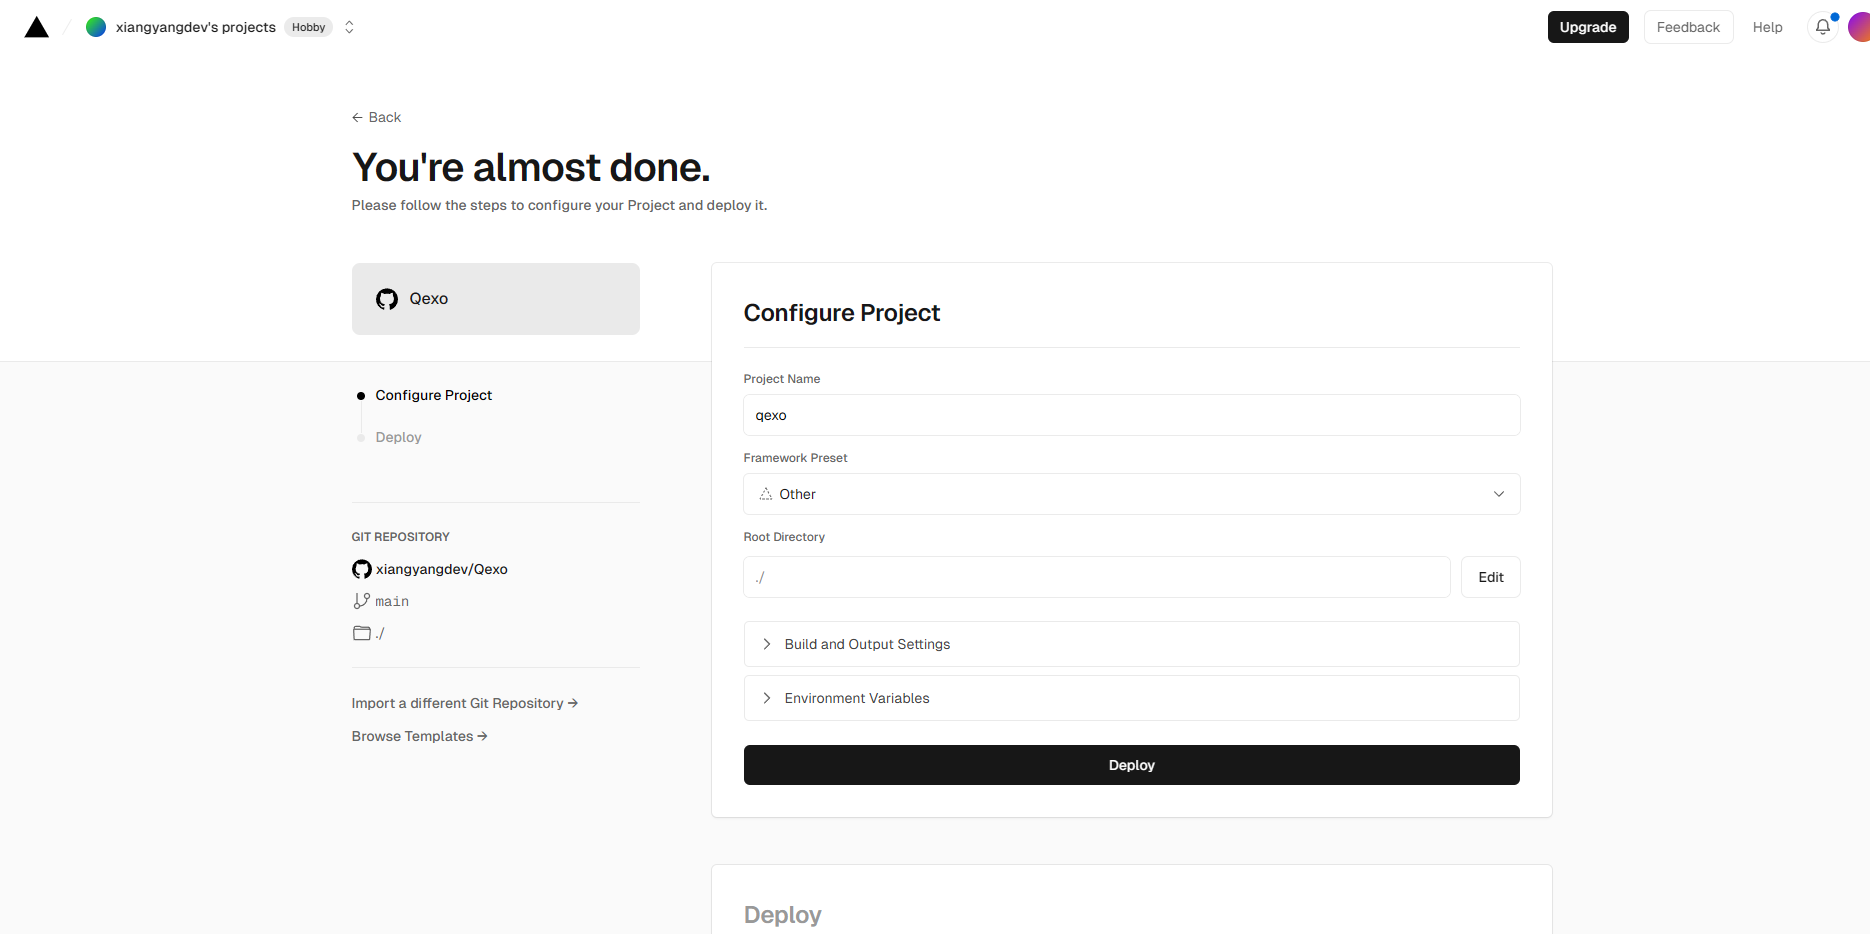This screenshot has height=934, width=1870.
Task: Click the Other framework icon
Action: [x=766, y=494]
